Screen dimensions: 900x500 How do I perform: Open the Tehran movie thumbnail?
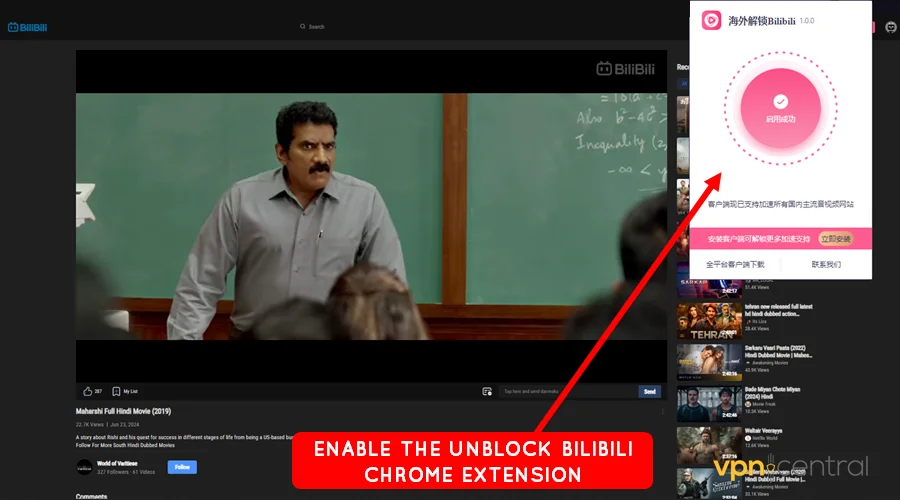(709, 321)
